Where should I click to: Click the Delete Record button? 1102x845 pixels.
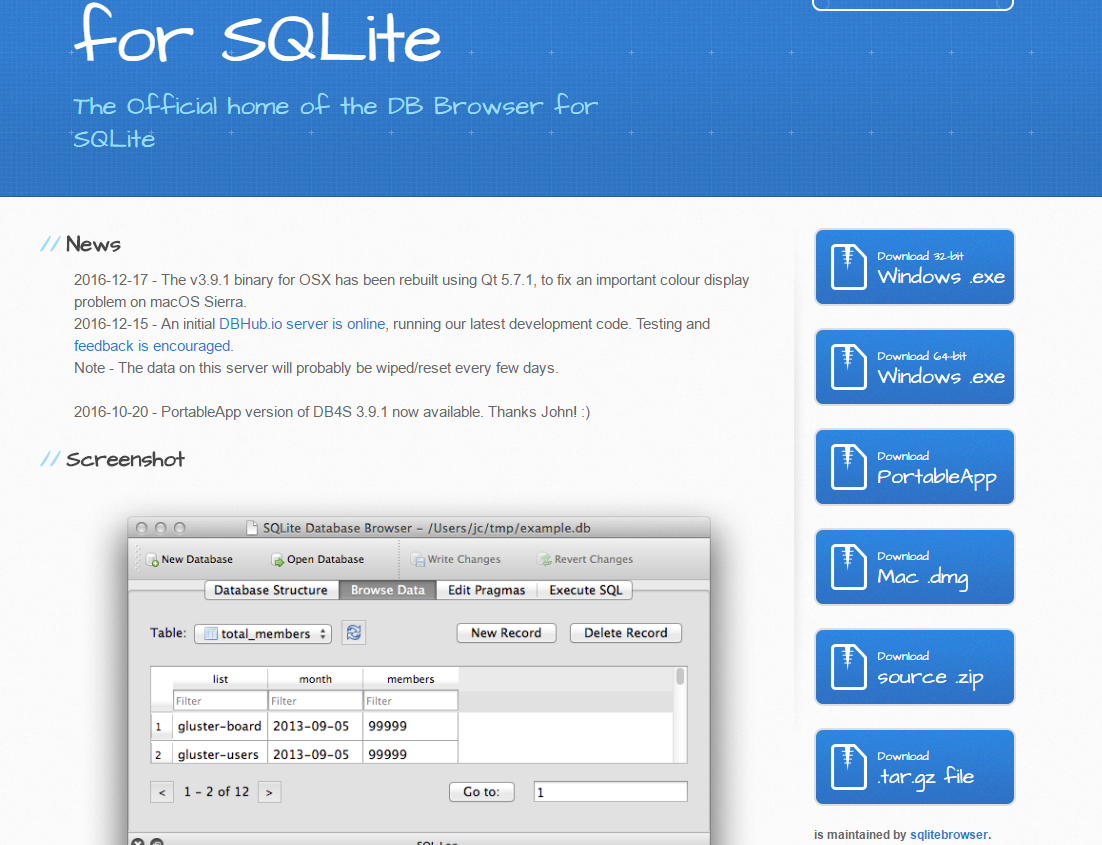pyautogui.click(x=625, y=633)
